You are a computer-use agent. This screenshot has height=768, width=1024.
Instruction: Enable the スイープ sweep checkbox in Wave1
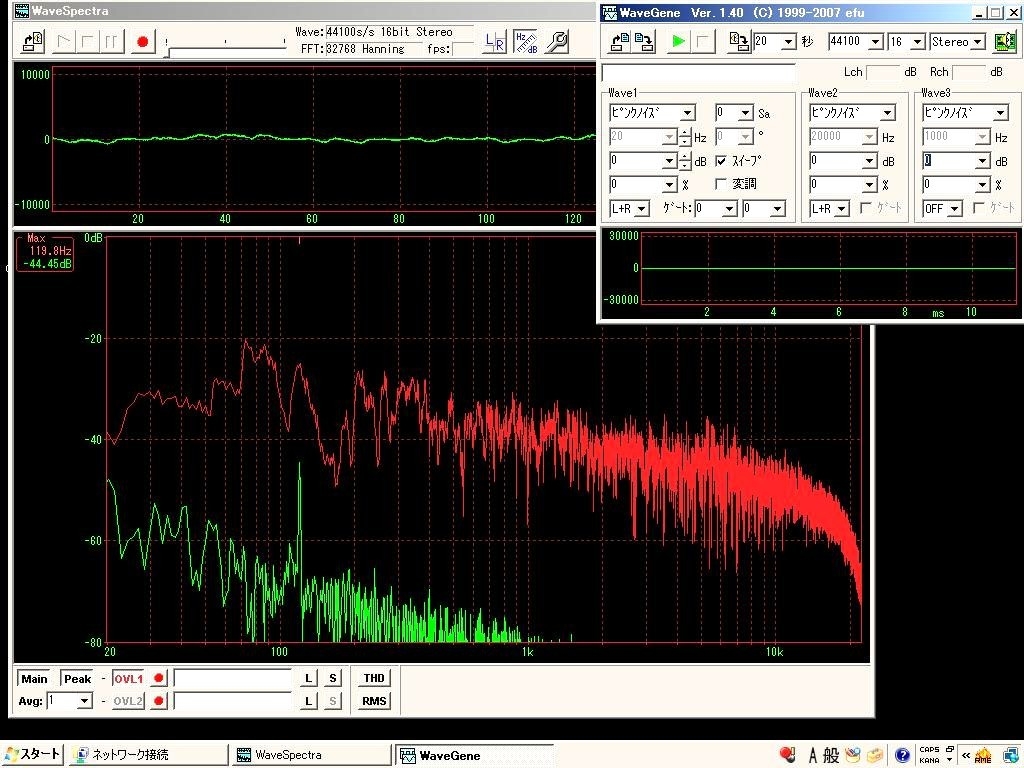click(x=722, y=161)
